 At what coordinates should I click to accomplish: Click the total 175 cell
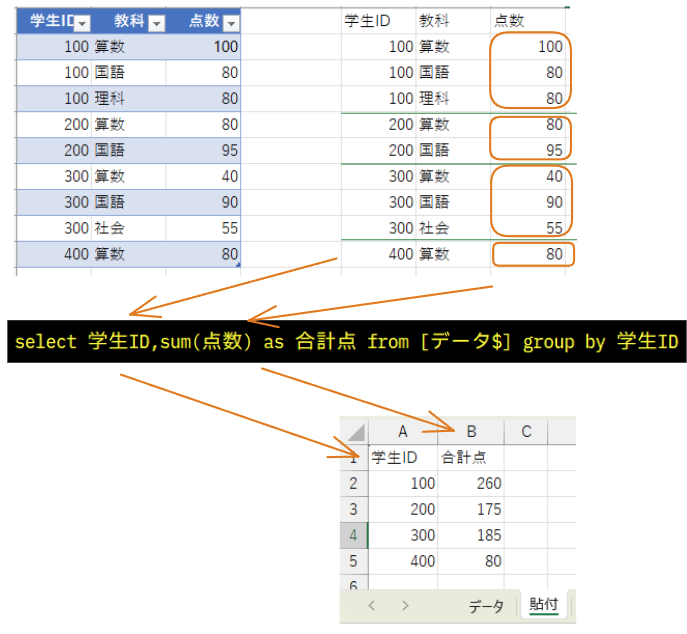471,510
